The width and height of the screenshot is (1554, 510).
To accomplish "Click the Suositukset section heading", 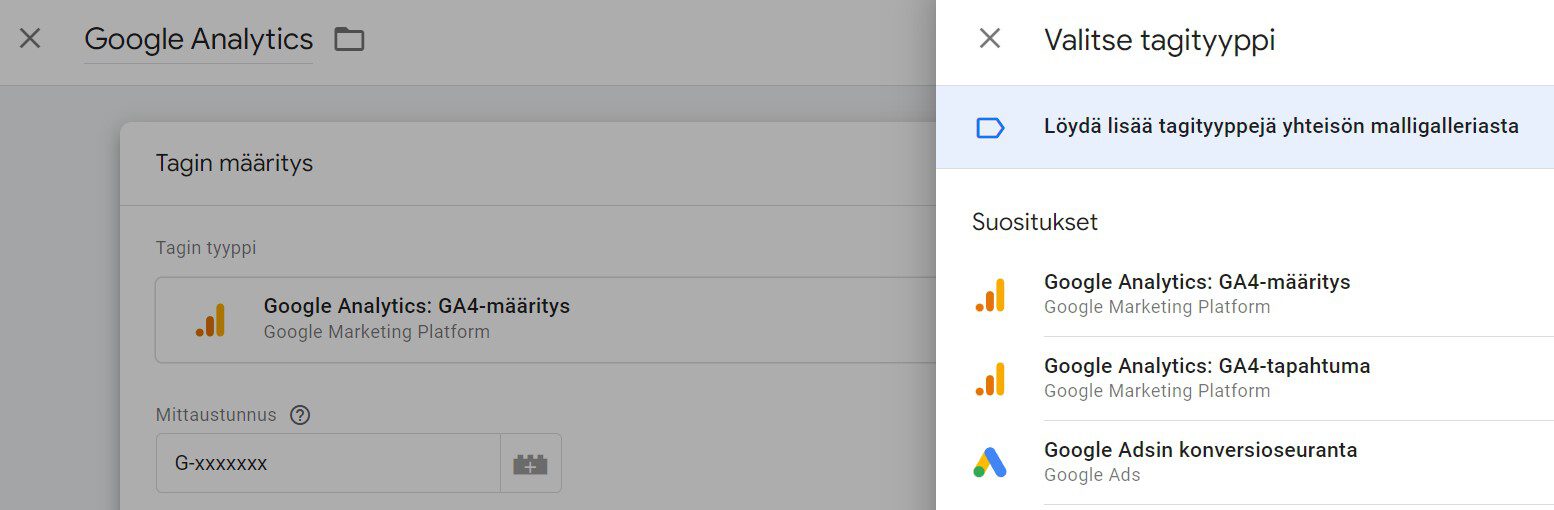I will coord(1034,222).
